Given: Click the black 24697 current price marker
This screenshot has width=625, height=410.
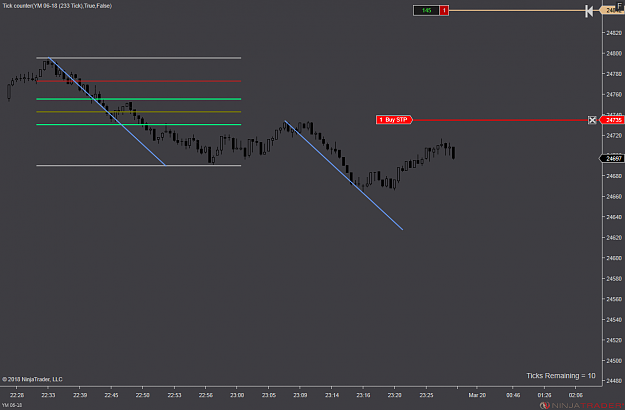Looking at the screenshot, I should [613, 159].
